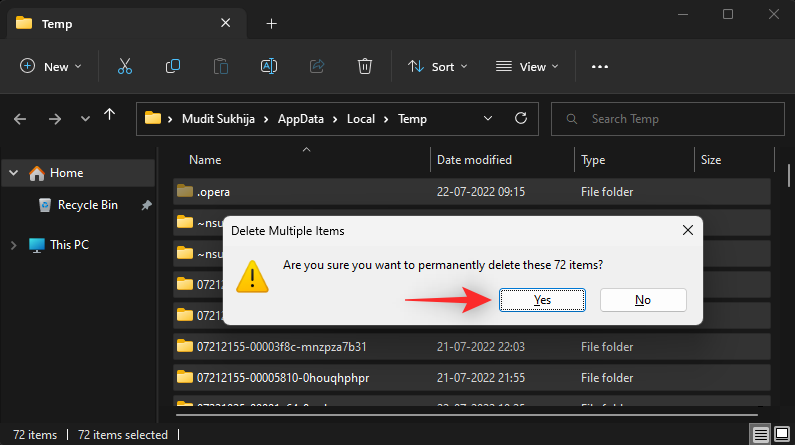Select This PC in navigation pane
Viewport: 795px width, 445px height.
coord(69,245)
